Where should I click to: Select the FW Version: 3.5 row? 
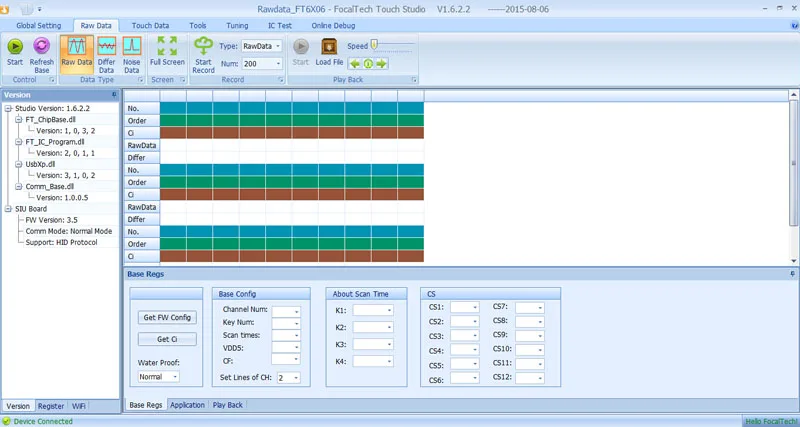click(x=52, y=220)
